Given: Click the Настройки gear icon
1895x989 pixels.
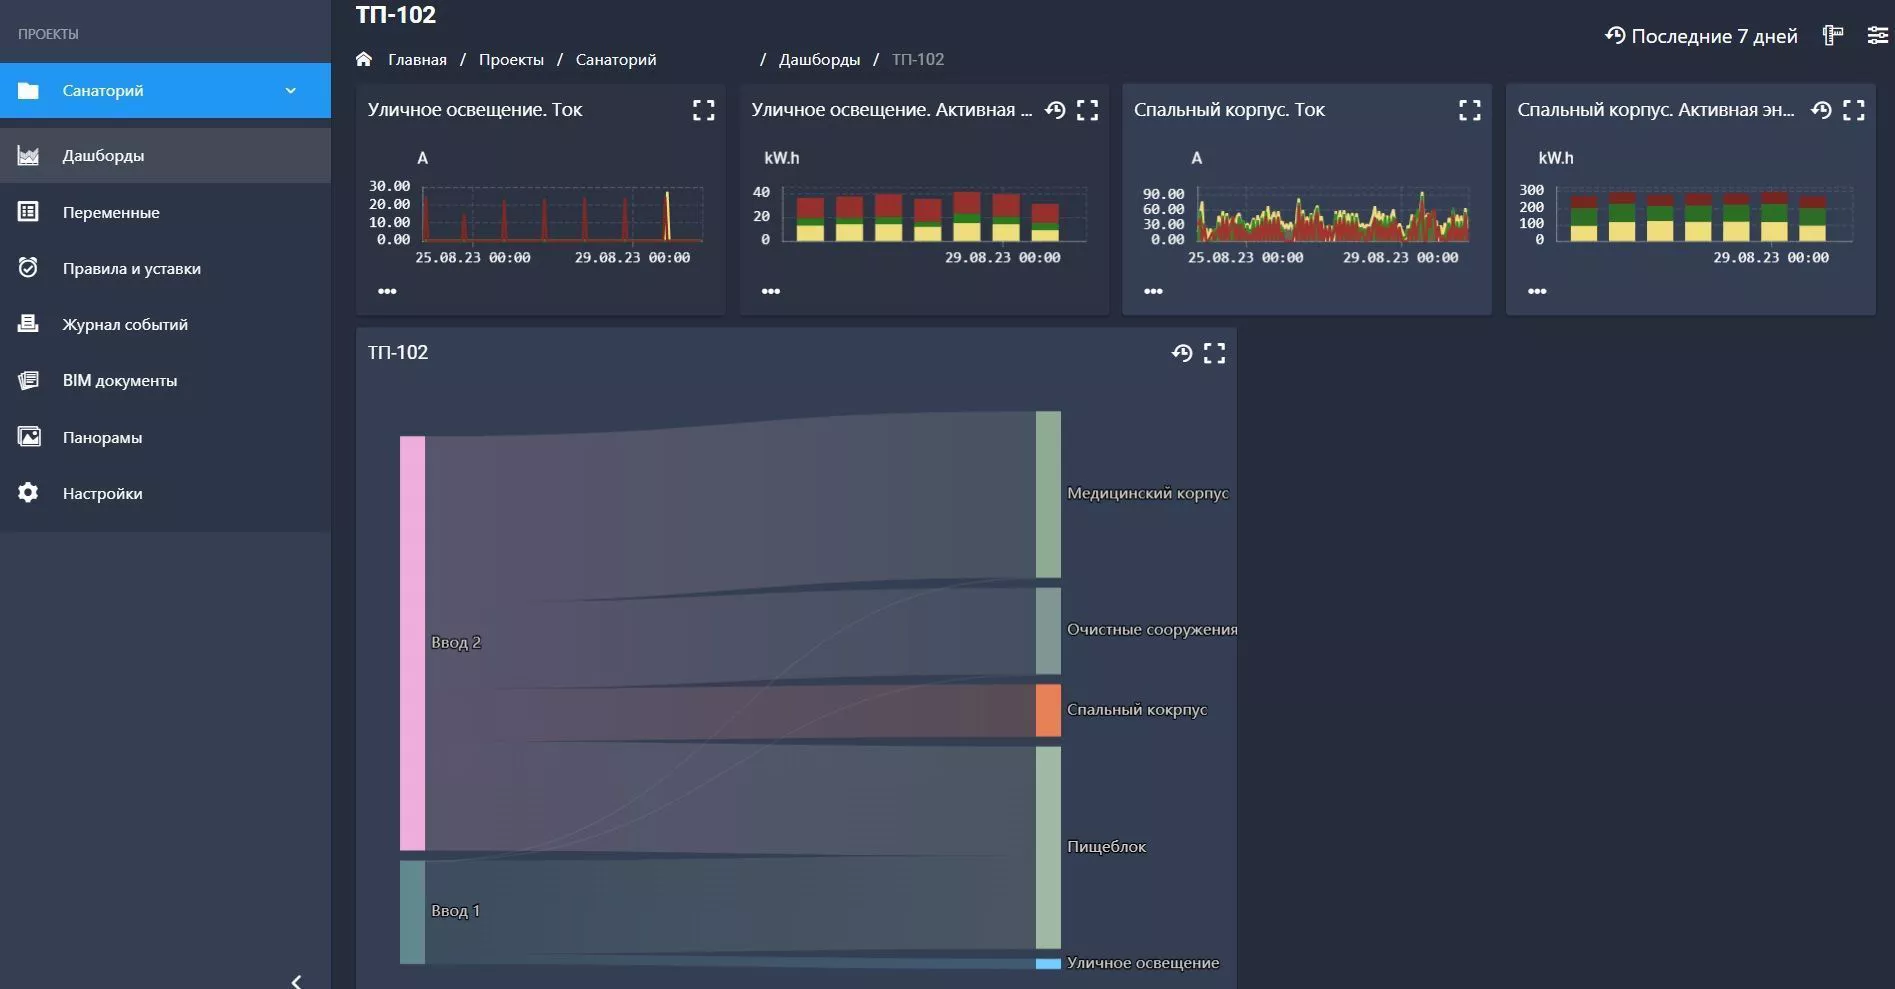Looking at the screenshot, I should pyautogui.click(x=28, y=493).
